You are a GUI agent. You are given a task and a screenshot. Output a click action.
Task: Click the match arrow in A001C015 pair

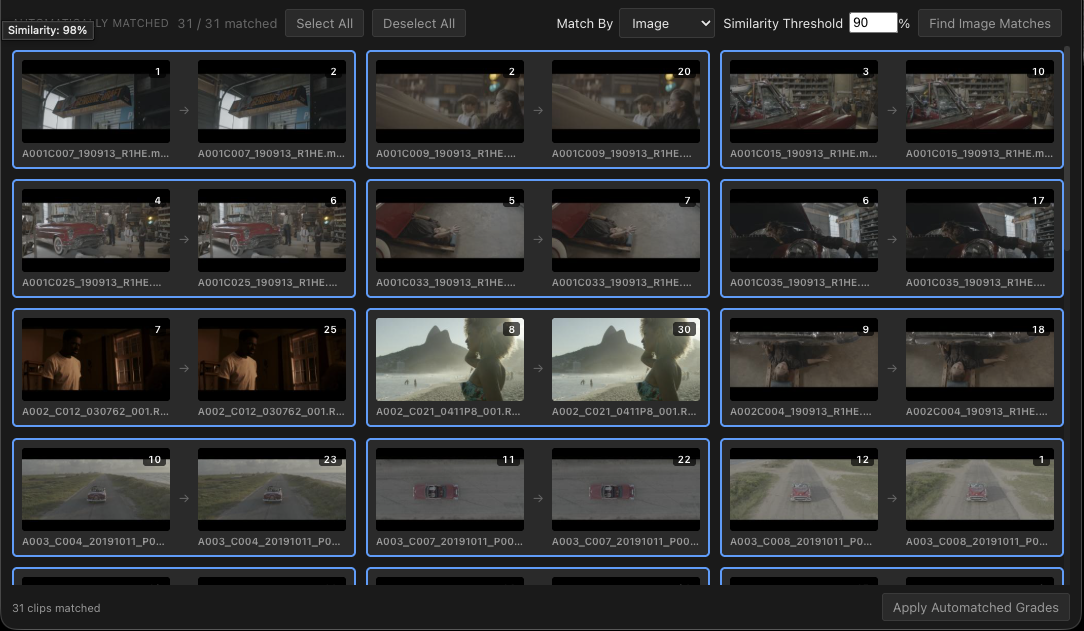(x=892, y=110)
